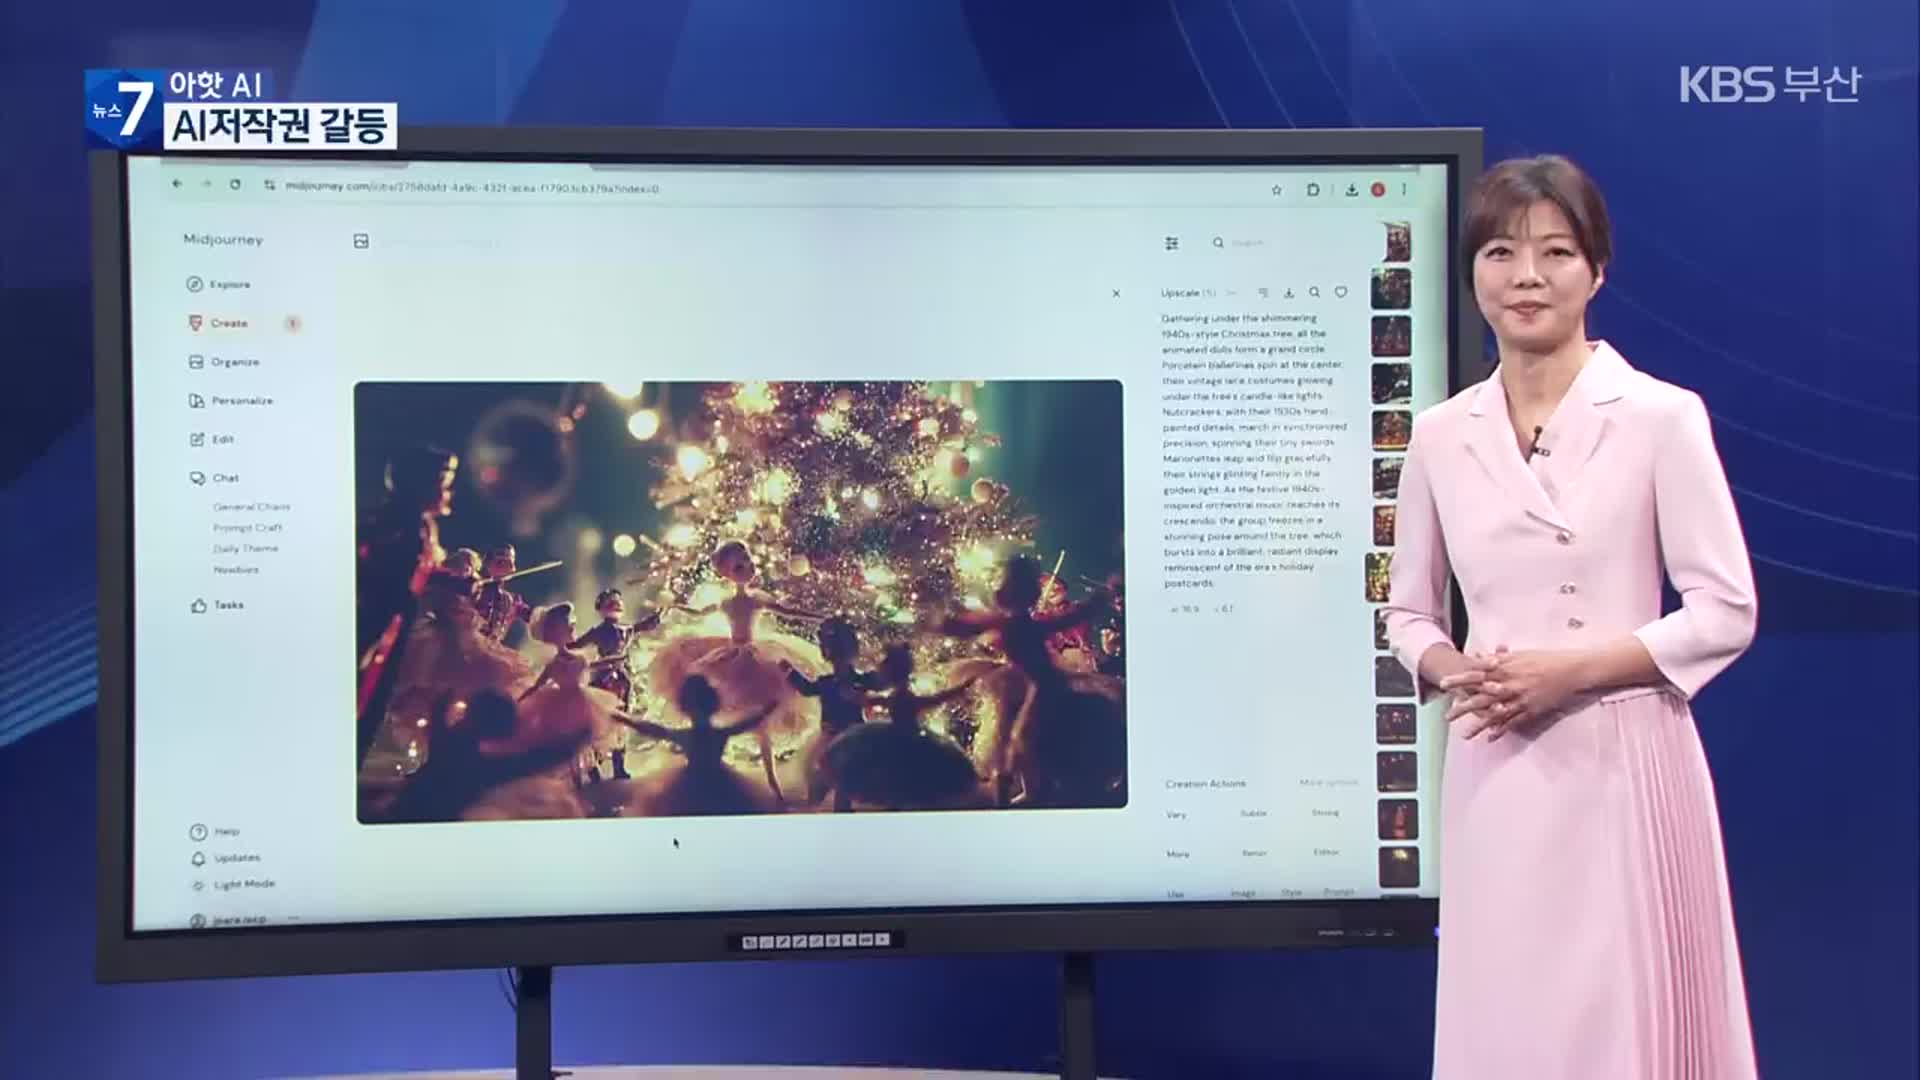Open the Prompt Craft chat room
The image size is (1920, 1080).
coord(247,528)
